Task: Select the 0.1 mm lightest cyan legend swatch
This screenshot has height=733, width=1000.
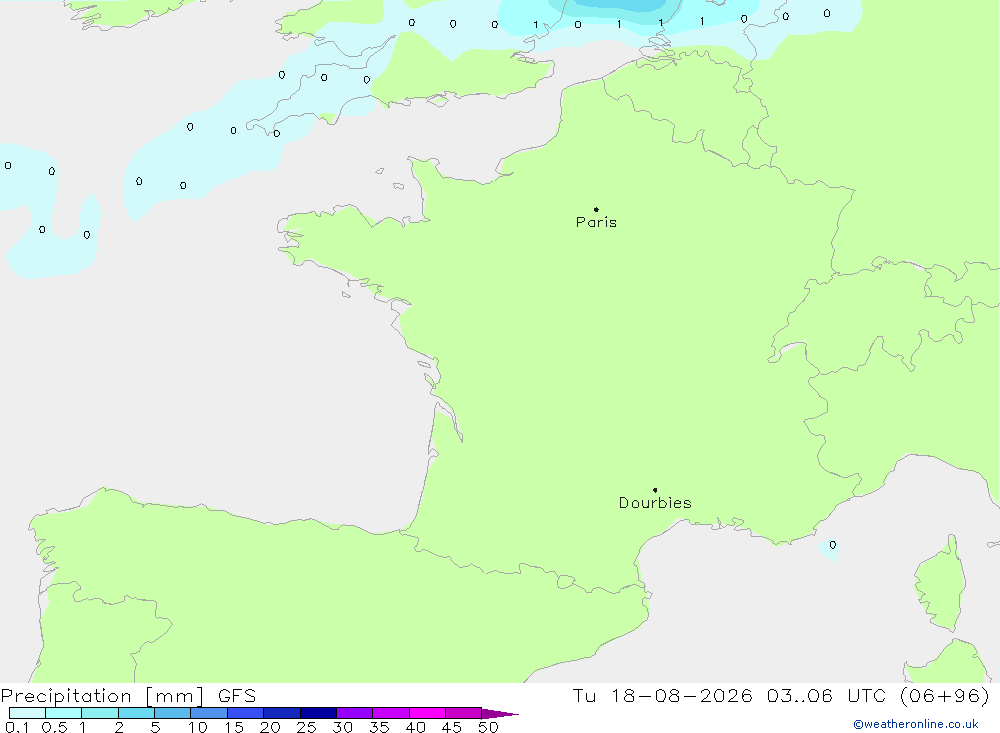Action: pyautogui.click(x=27, y=713)
